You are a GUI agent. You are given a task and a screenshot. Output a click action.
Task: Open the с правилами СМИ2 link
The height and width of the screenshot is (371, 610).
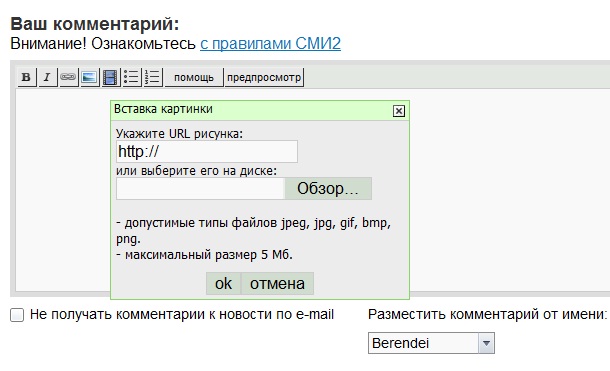tap(270, 44)
